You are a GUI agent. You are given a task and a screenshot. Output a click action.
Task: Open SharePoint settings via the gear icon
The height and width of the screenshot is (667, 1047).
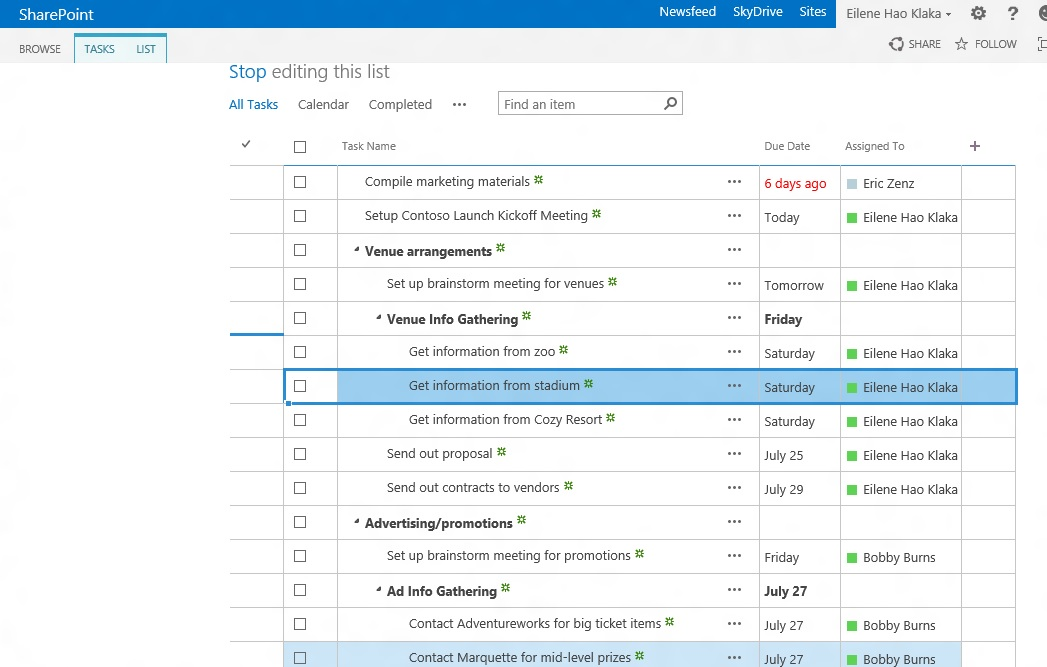(x=978, y=13)
